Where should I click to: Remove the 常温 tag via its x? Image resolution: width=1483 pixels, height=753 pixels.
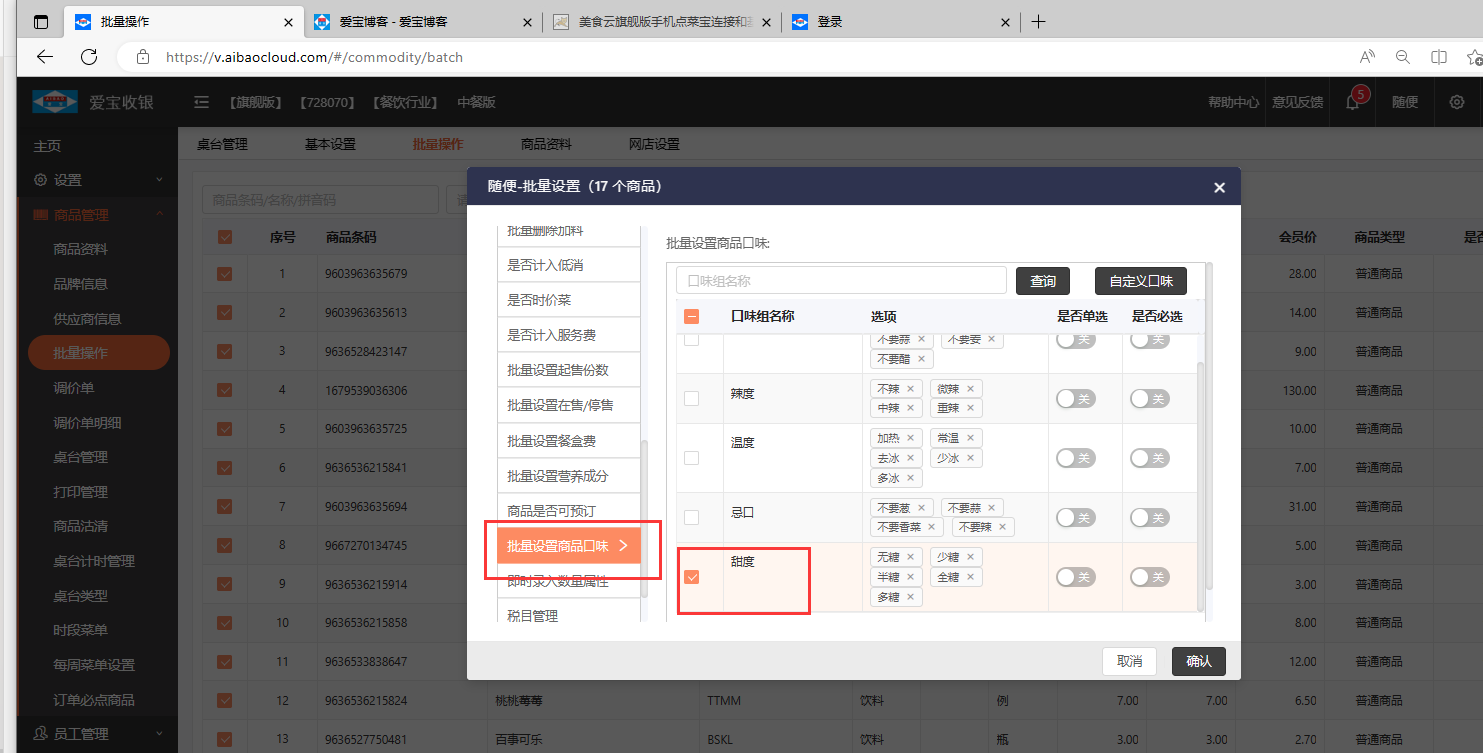click(970, 438)
